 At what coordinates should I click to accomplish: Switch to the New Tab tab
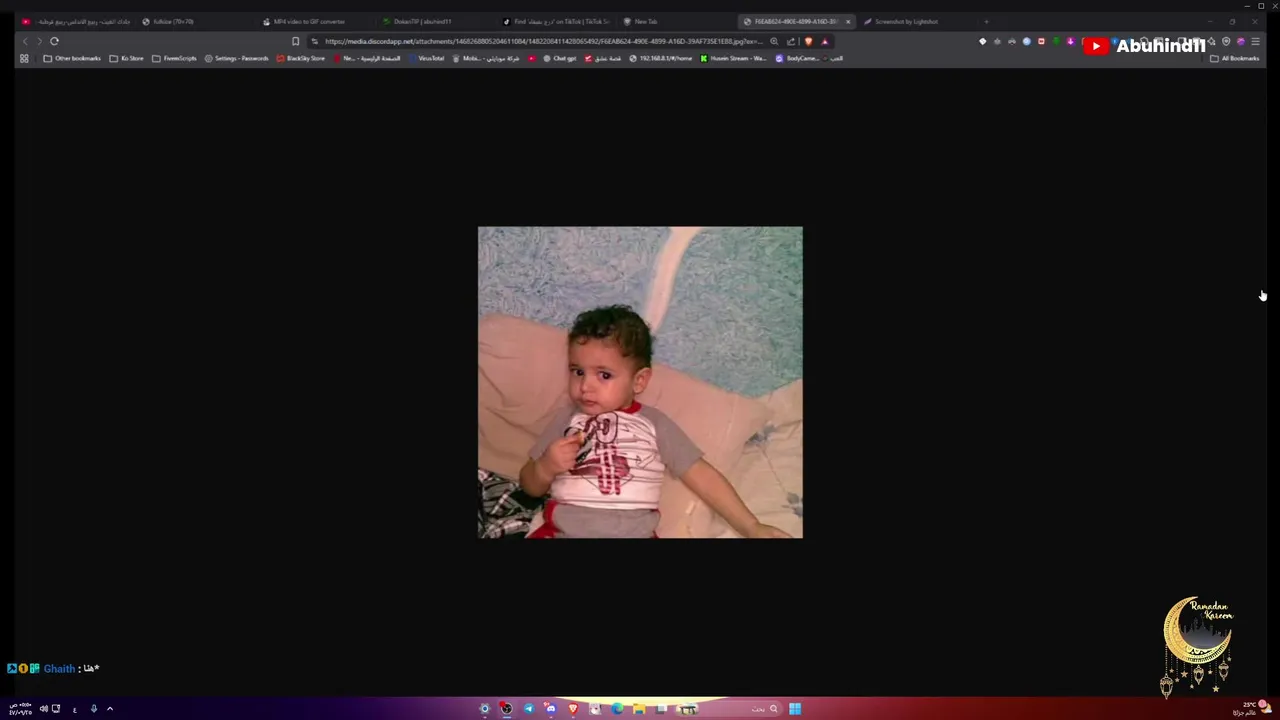click(x=676, y=21)
